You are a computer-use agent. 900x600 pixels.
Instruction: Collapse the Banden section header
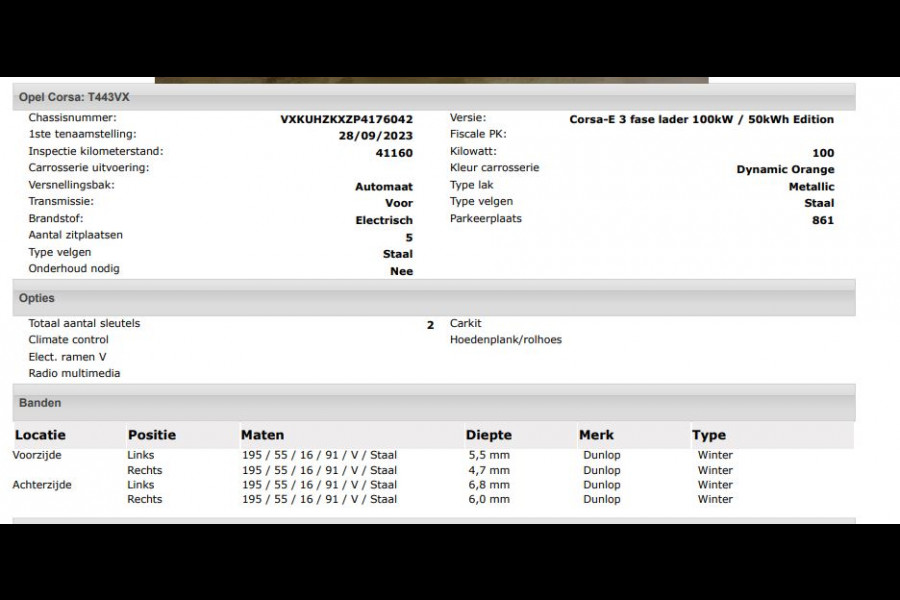40,403
